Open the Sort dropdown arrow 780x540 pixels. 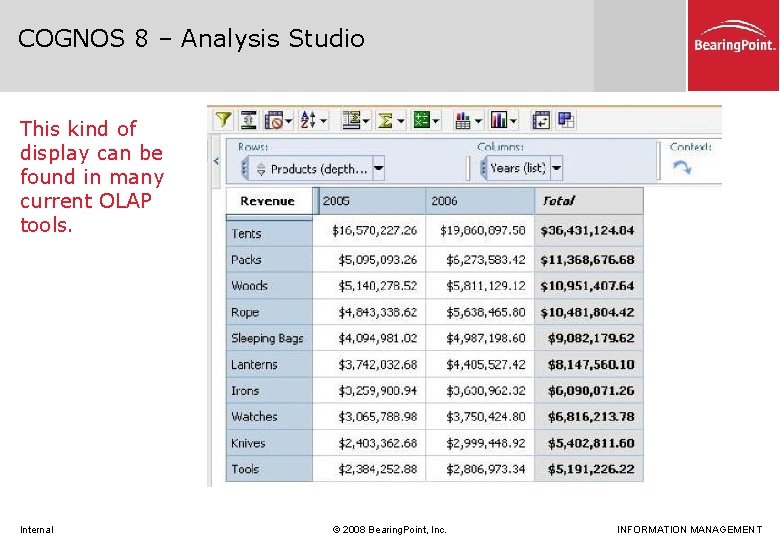coord(323,121)
